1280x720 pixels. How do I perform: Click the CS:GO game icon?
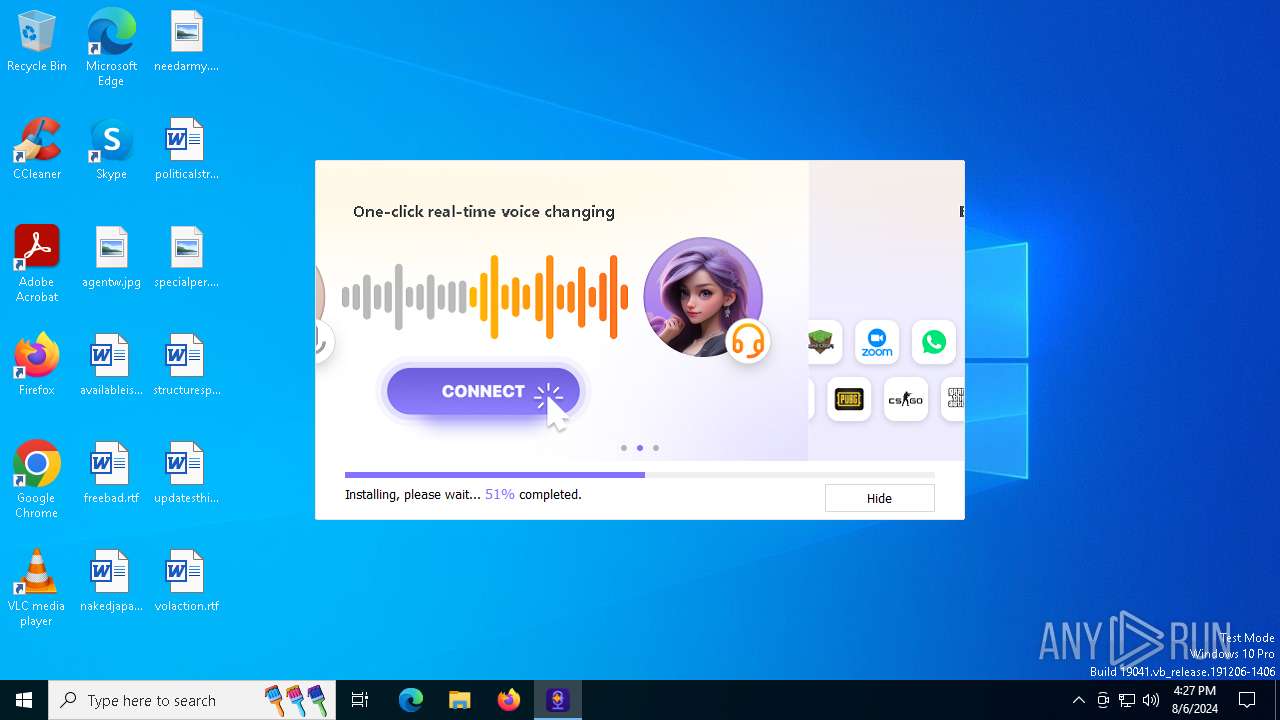click(x=906, y=399)
